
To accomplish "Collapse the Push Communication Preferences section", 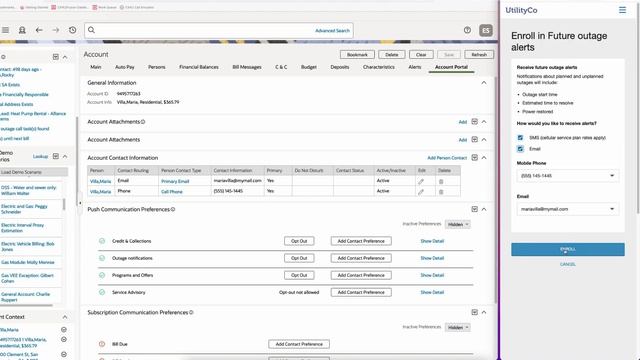I will pos(484,209).
